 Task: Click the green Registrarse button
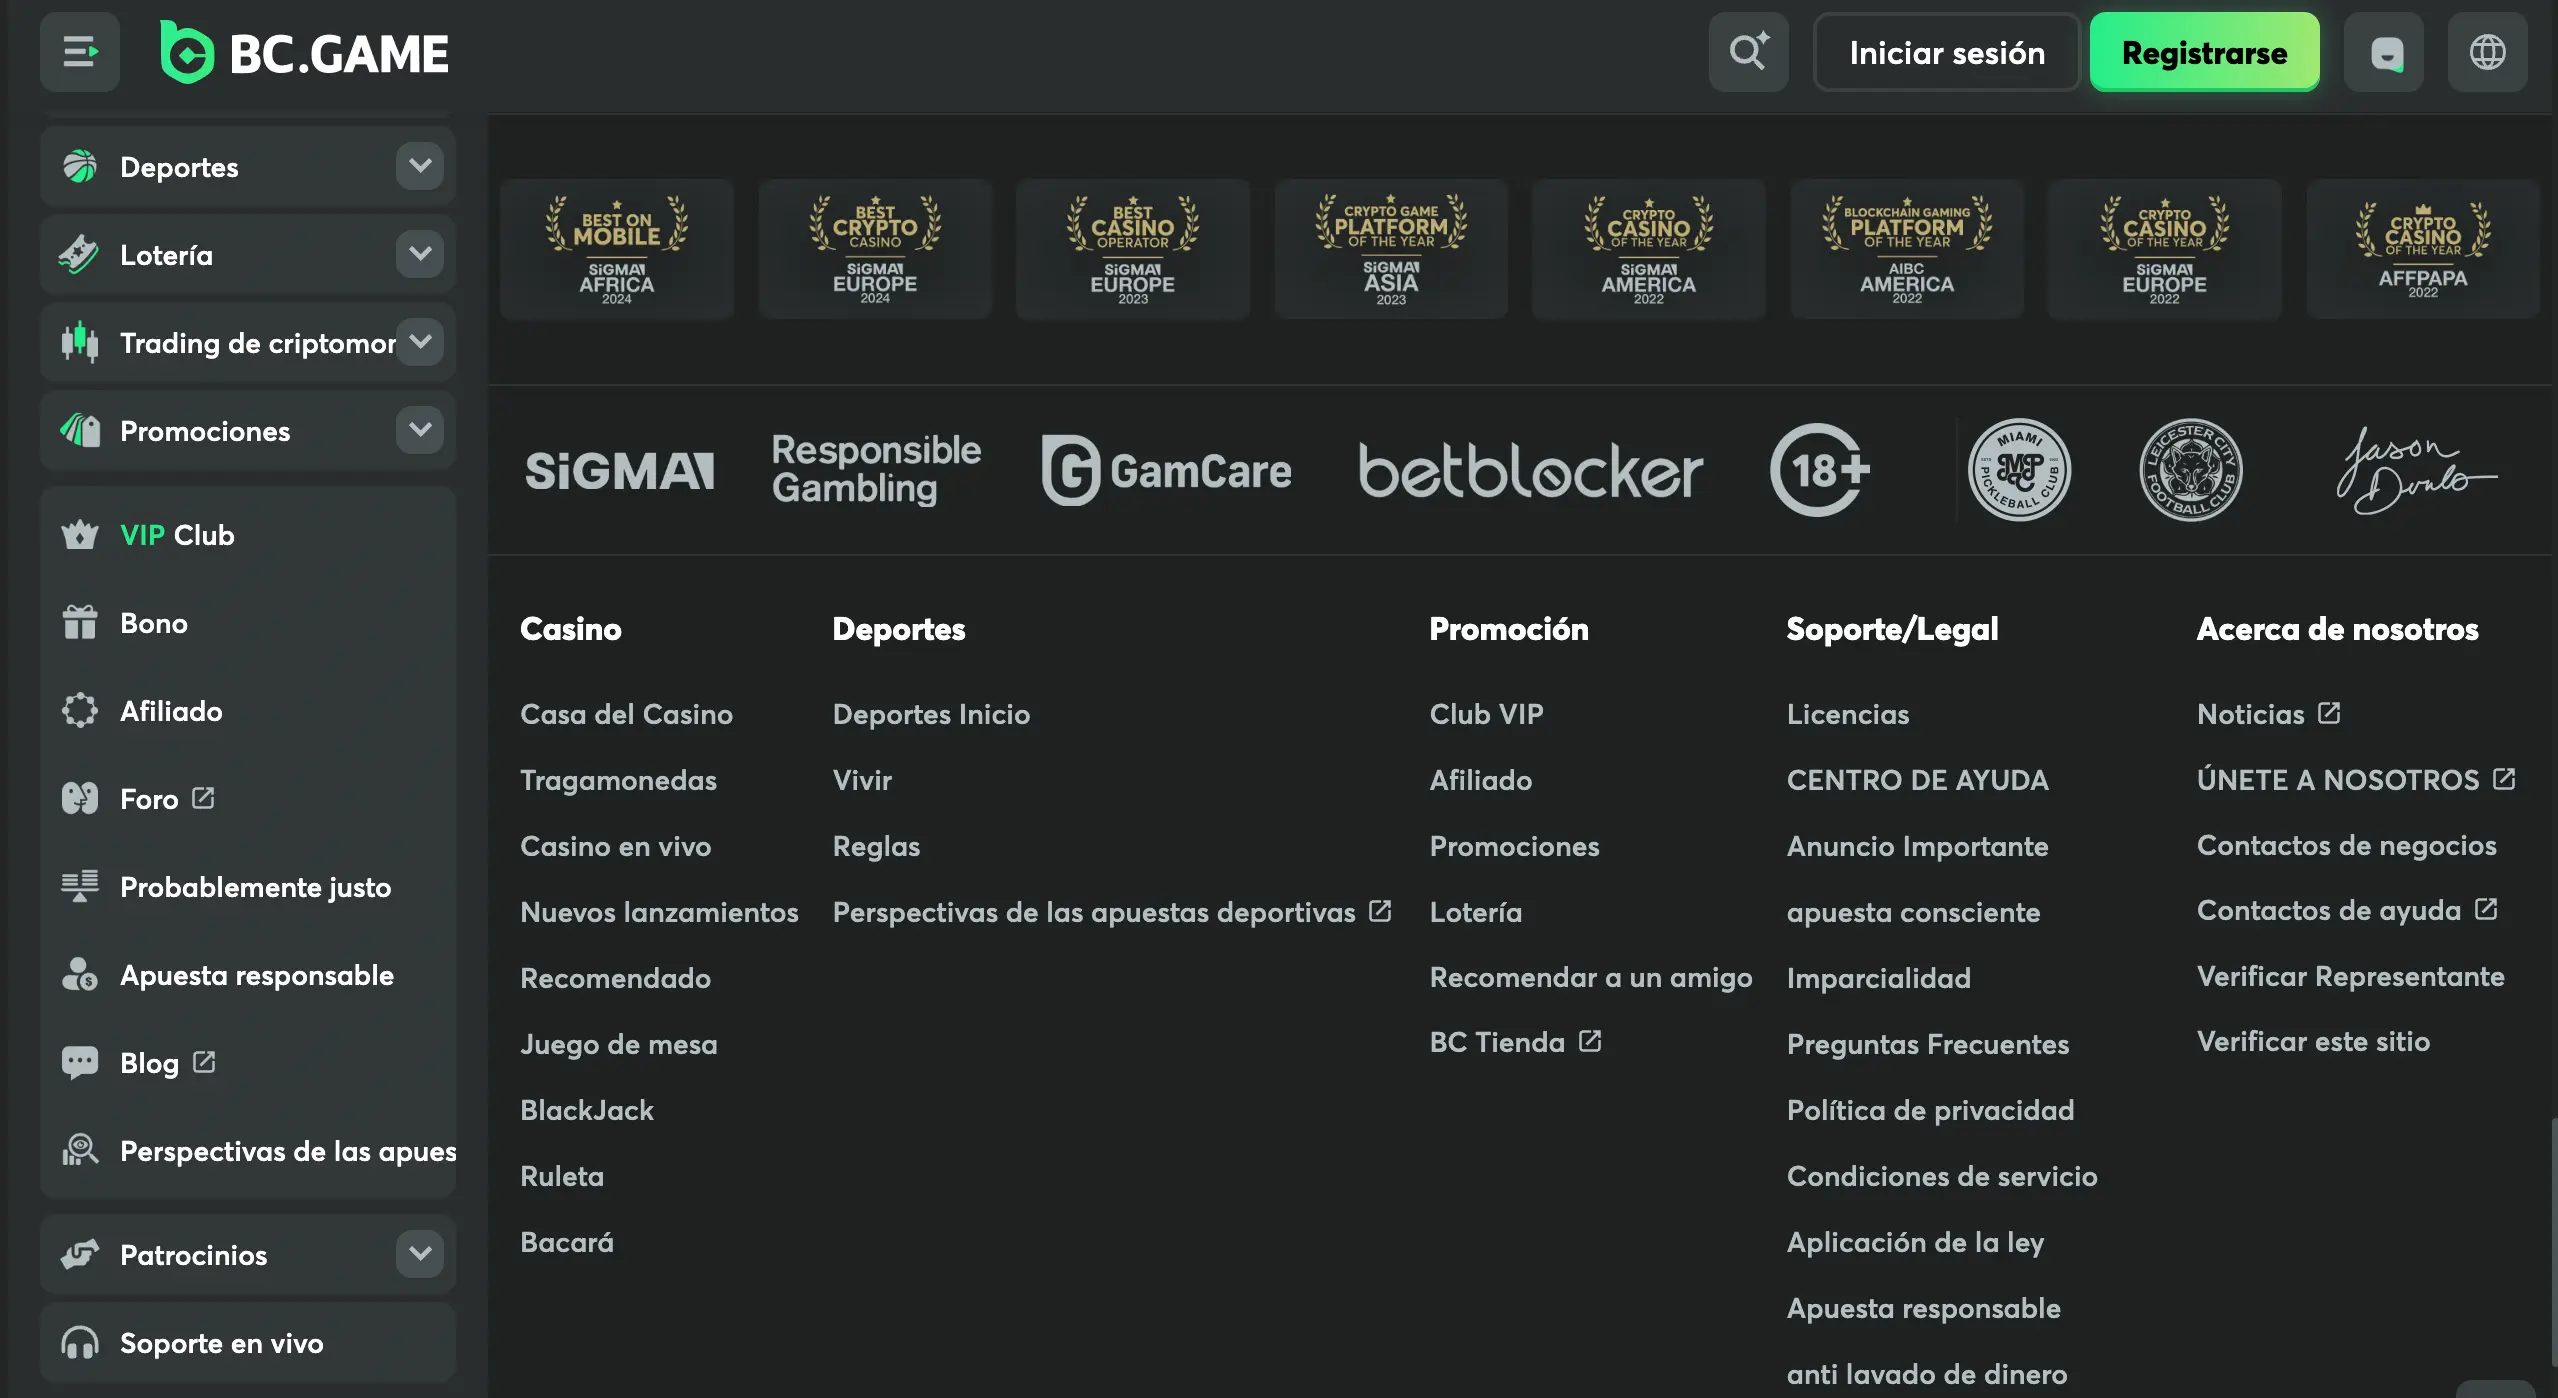click(x=2204, y=52)
